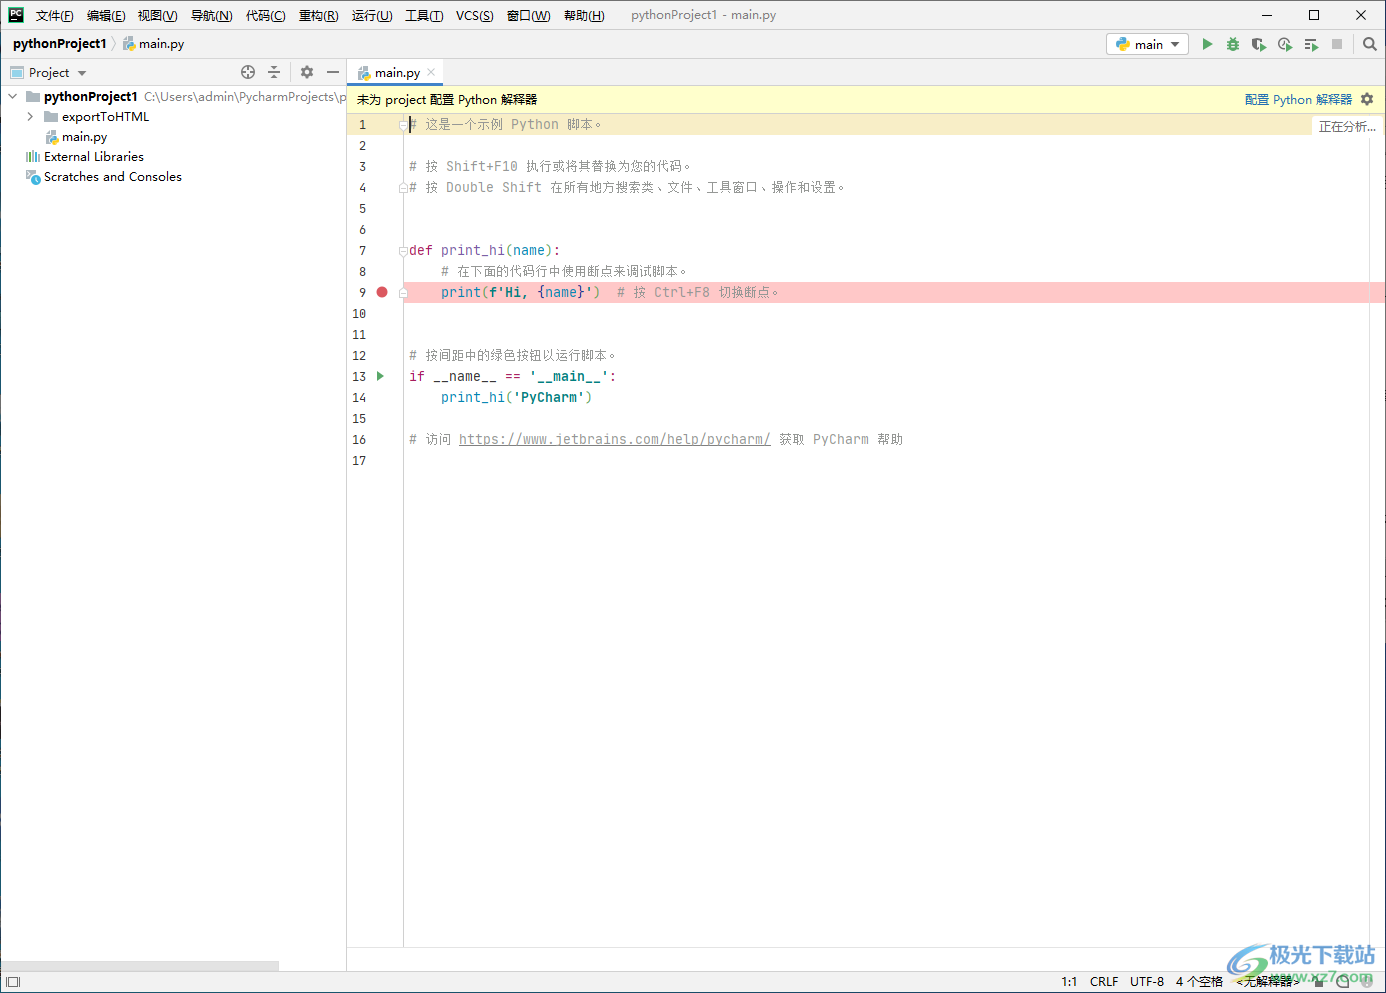Close the main.py editor tab

(431, 72)
